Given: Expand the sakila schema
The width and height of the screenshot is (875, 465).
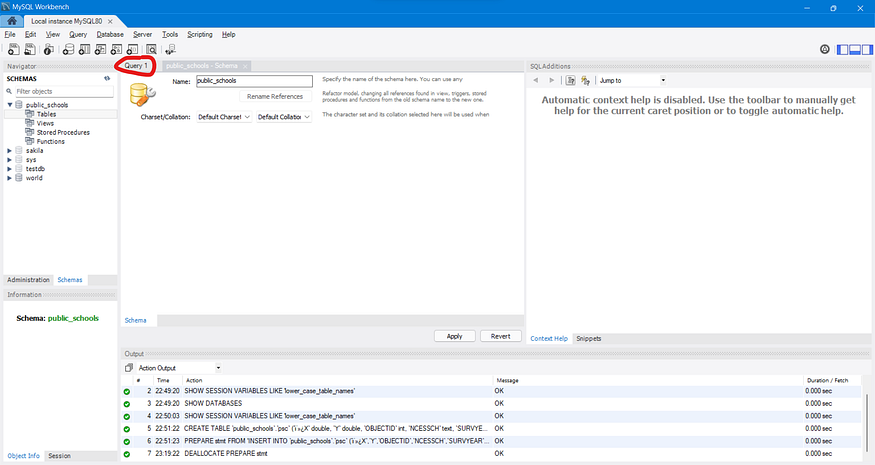Looking at the screenshot, I should 9,151.
